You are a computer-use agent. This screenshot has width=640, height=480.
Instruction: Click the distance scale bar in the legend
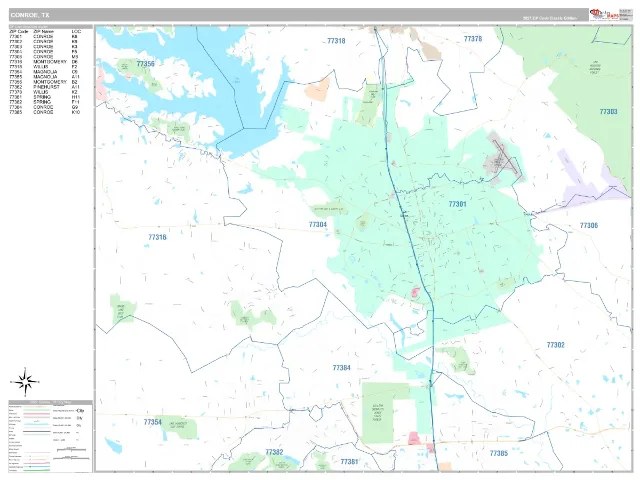(71, 450)
